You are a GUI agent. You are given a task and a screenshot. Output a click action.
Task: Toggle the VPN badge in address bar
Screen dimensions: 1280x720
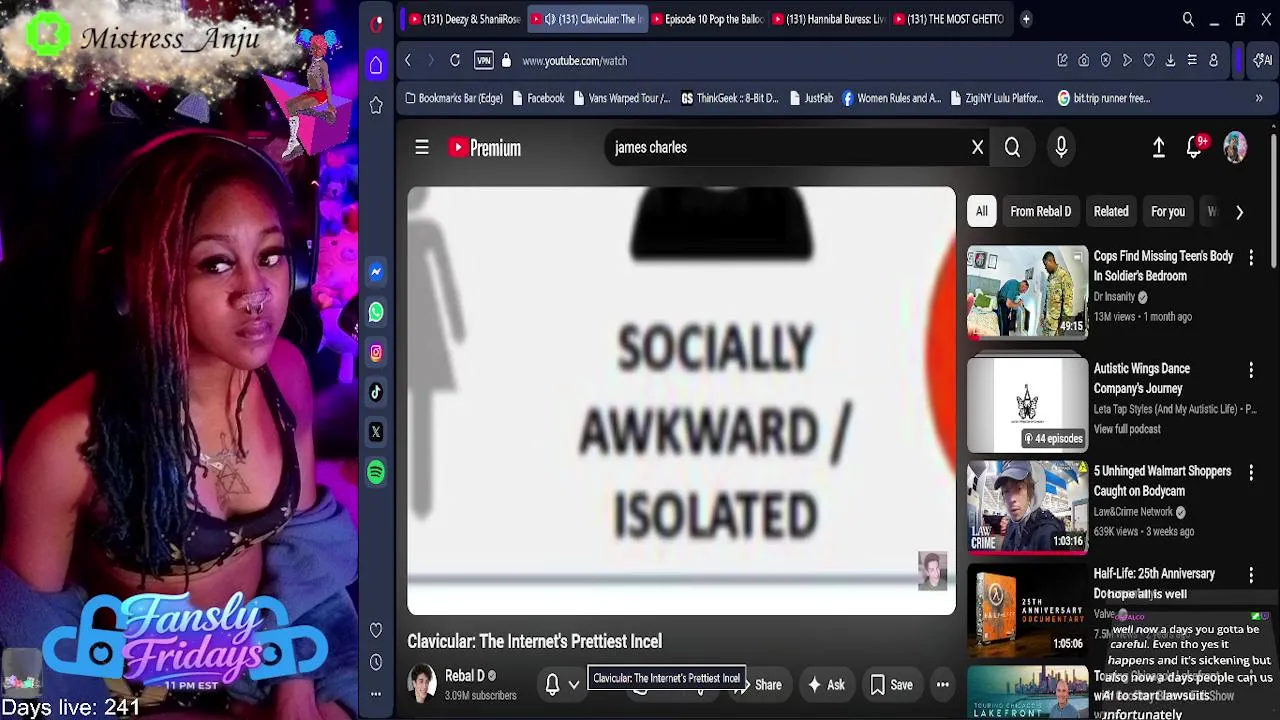coord(484,61)
